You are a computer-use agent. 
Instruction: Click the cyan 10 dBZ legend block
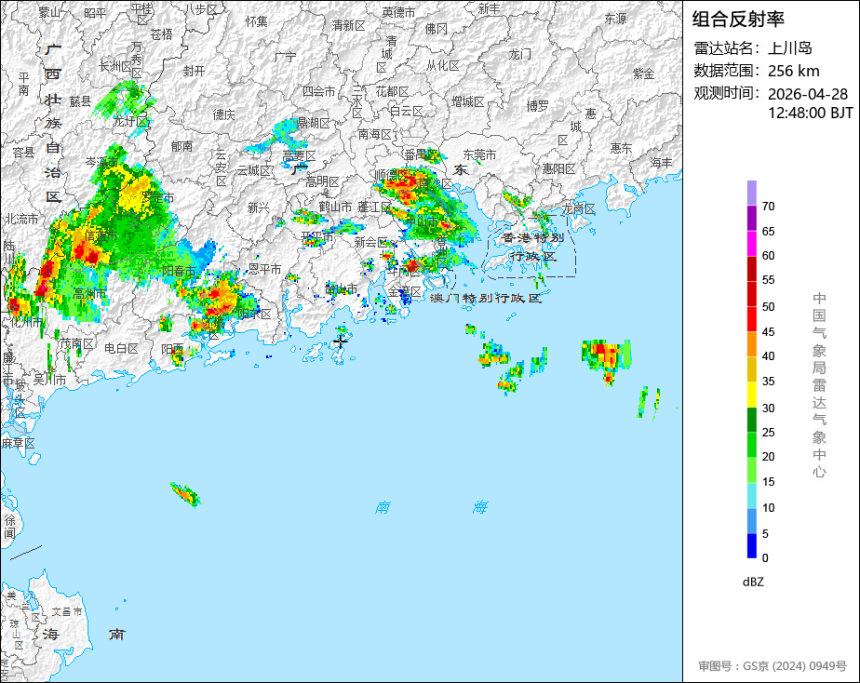[x=751, y=495]
